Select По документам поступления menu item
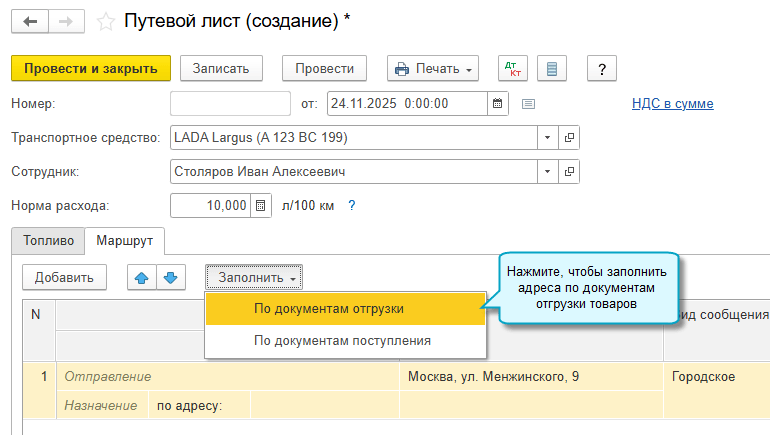 tap(342, 340)
